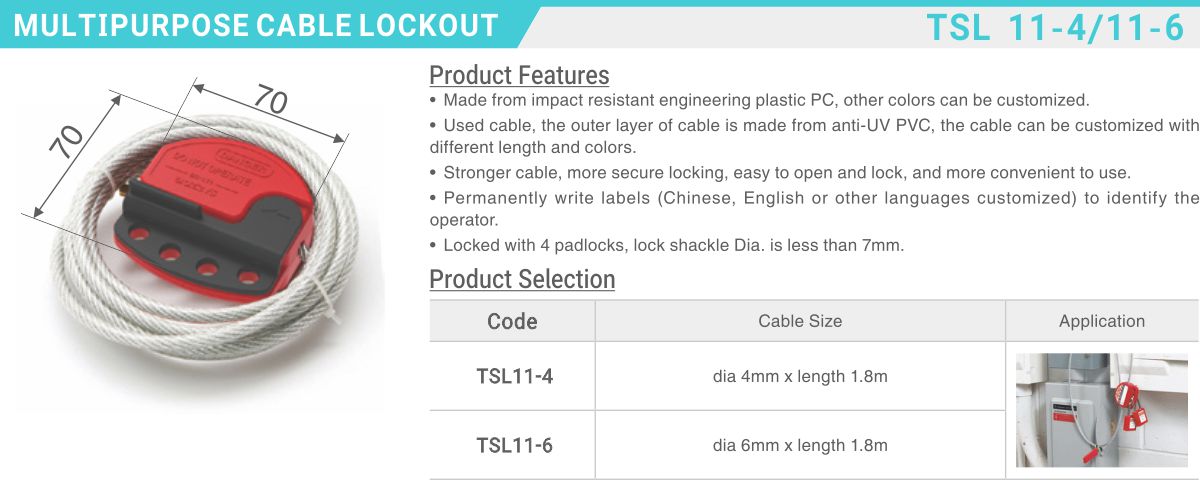Image resolution: width=1200 pixels, height=480 pixels.
Task: Click the stronger cable feature bullet
Action: tap(780, 172)
